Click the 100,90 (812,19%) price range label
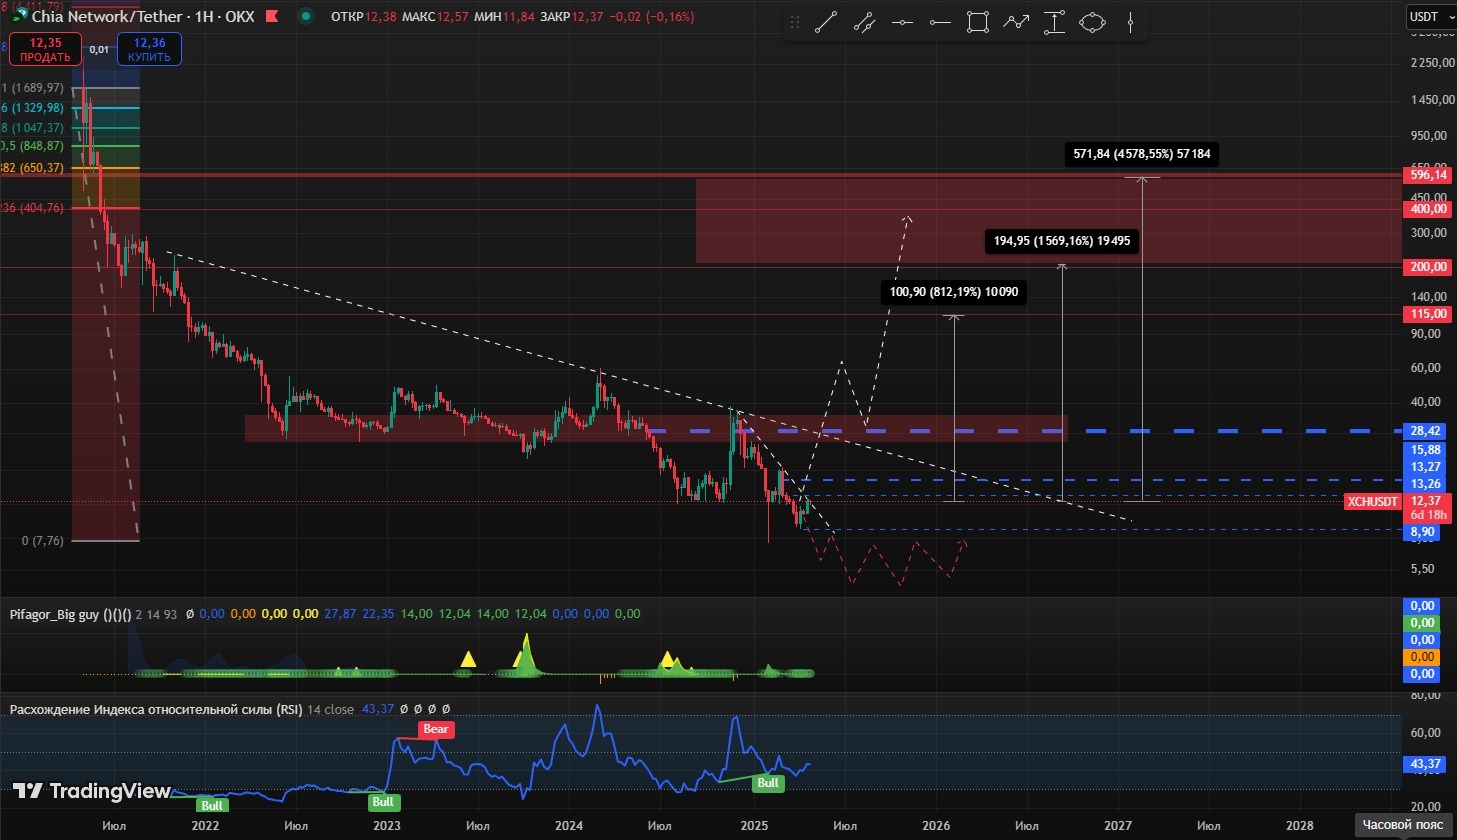The width and height of the screenshot is (1457, 840). 954,292
